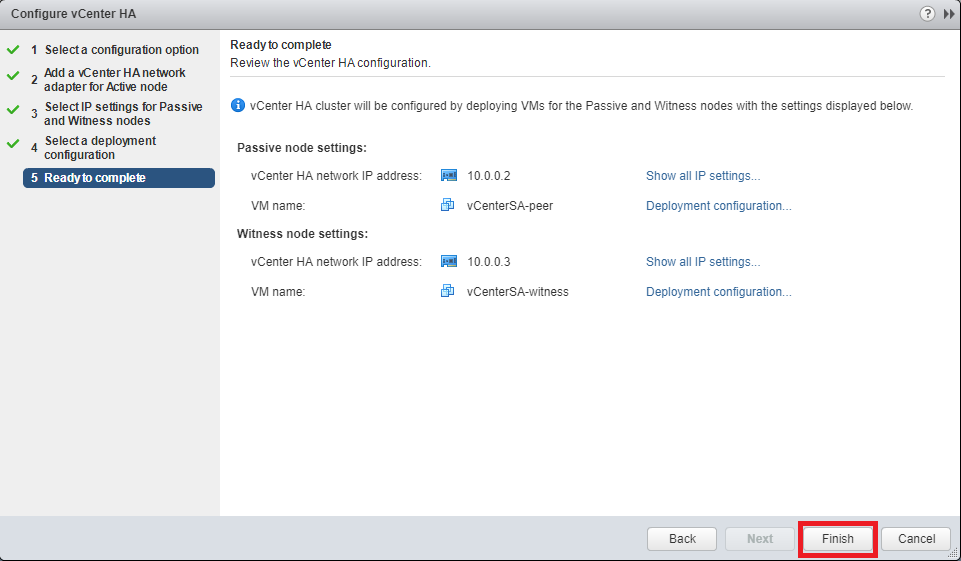Click the Back button
Image resolution: width=961 pixels, height=561 pixels.
click(x=682, y=539)
